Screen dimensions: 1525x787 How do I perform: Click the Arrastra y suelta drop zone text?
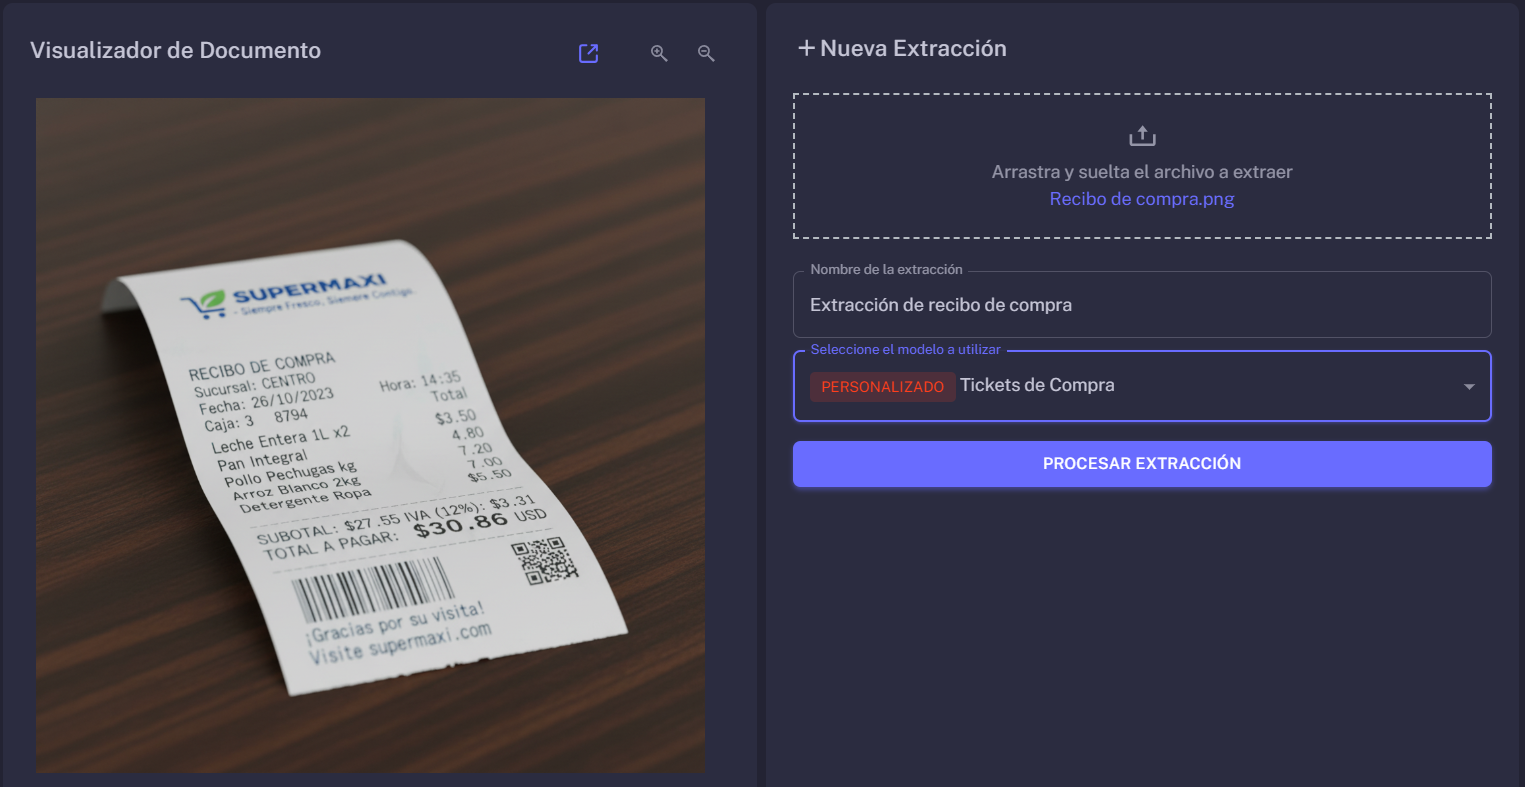(1142, 172)
